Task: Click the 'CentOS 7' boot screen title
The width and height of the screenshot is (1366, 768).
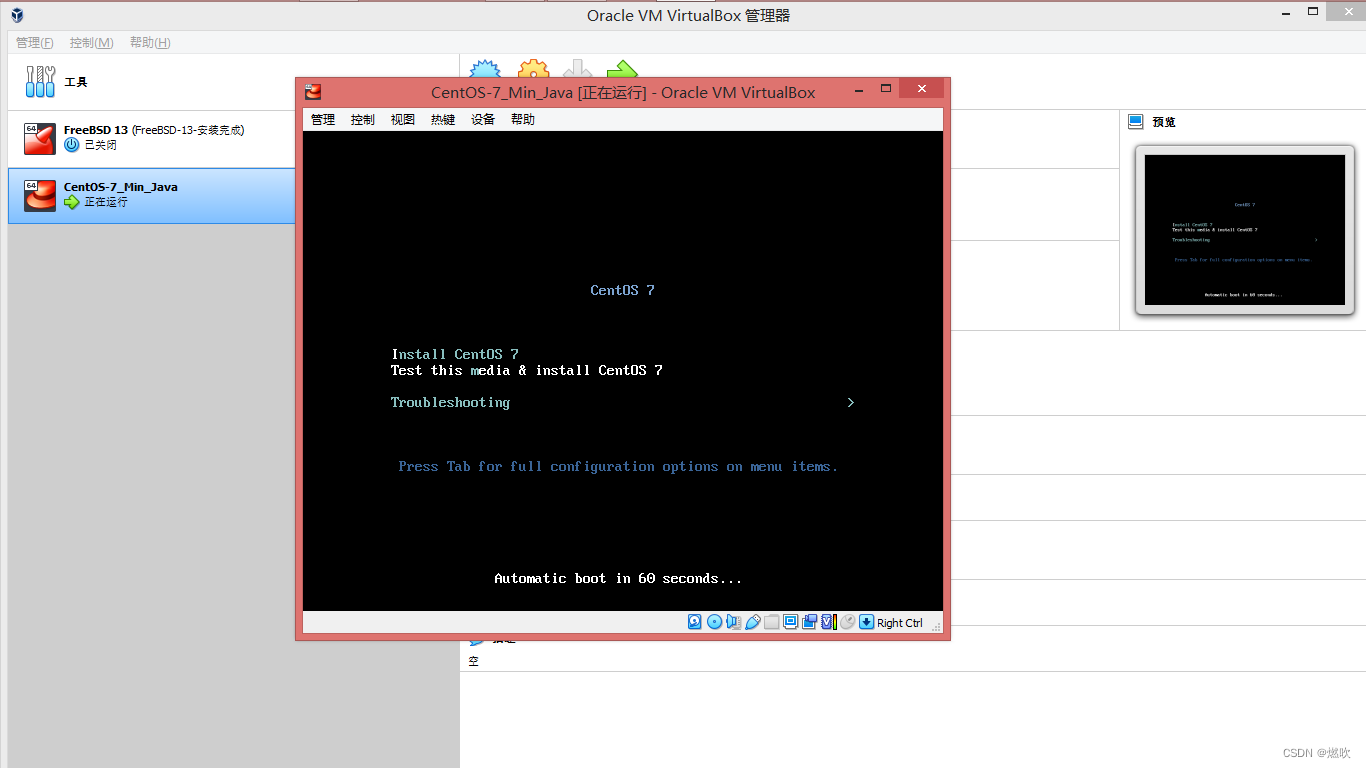Action: coord(622,290)
